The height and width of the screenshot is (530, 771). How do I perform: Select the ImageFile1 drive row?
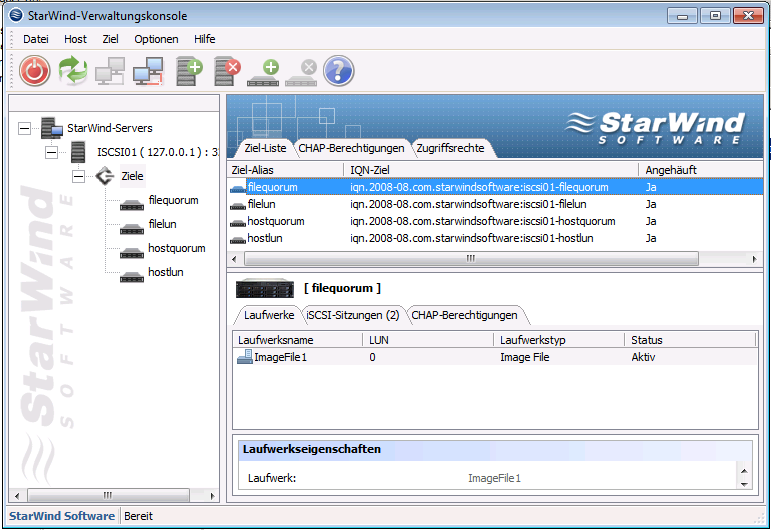[495, 357]
